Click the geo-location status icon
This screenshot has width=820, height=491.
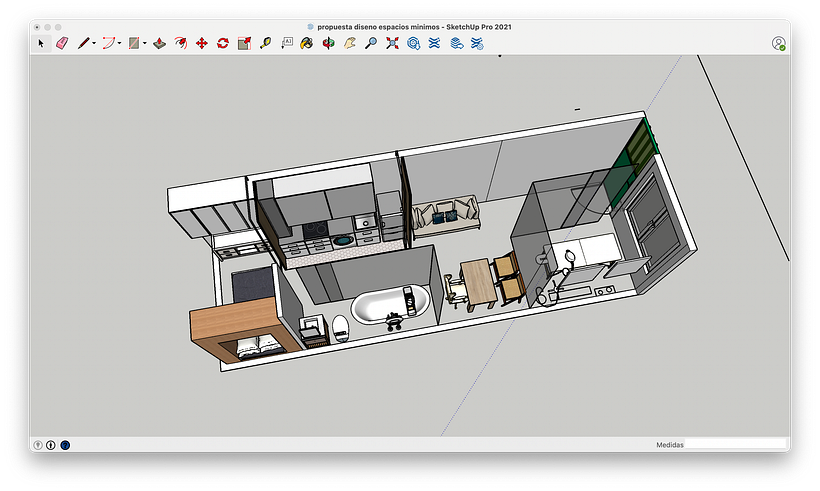pyautogui.click(x=38, y=445)
